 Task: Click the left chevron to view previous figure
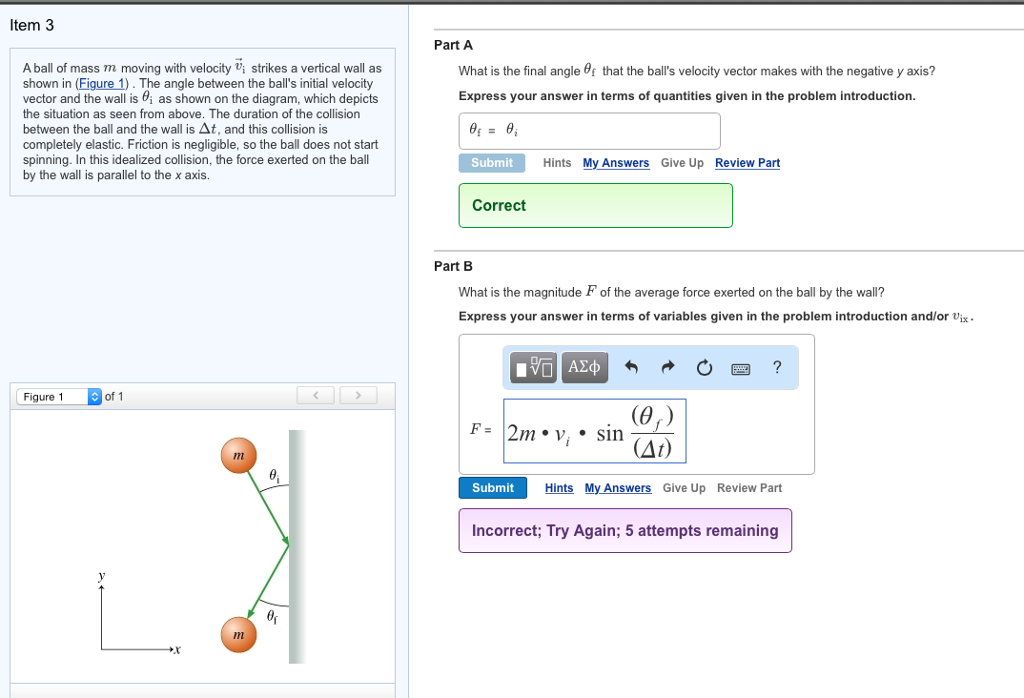315,395
